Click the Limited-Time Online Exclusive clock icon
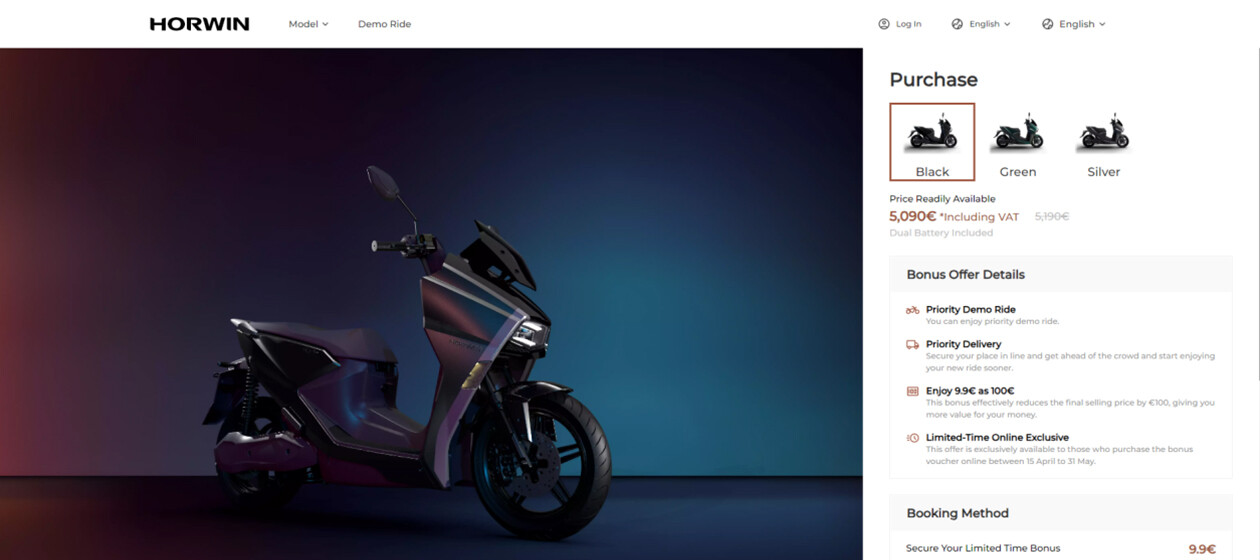Image resolution: width=1260 pixels, height=560 pixels. [x=912, y=438]
